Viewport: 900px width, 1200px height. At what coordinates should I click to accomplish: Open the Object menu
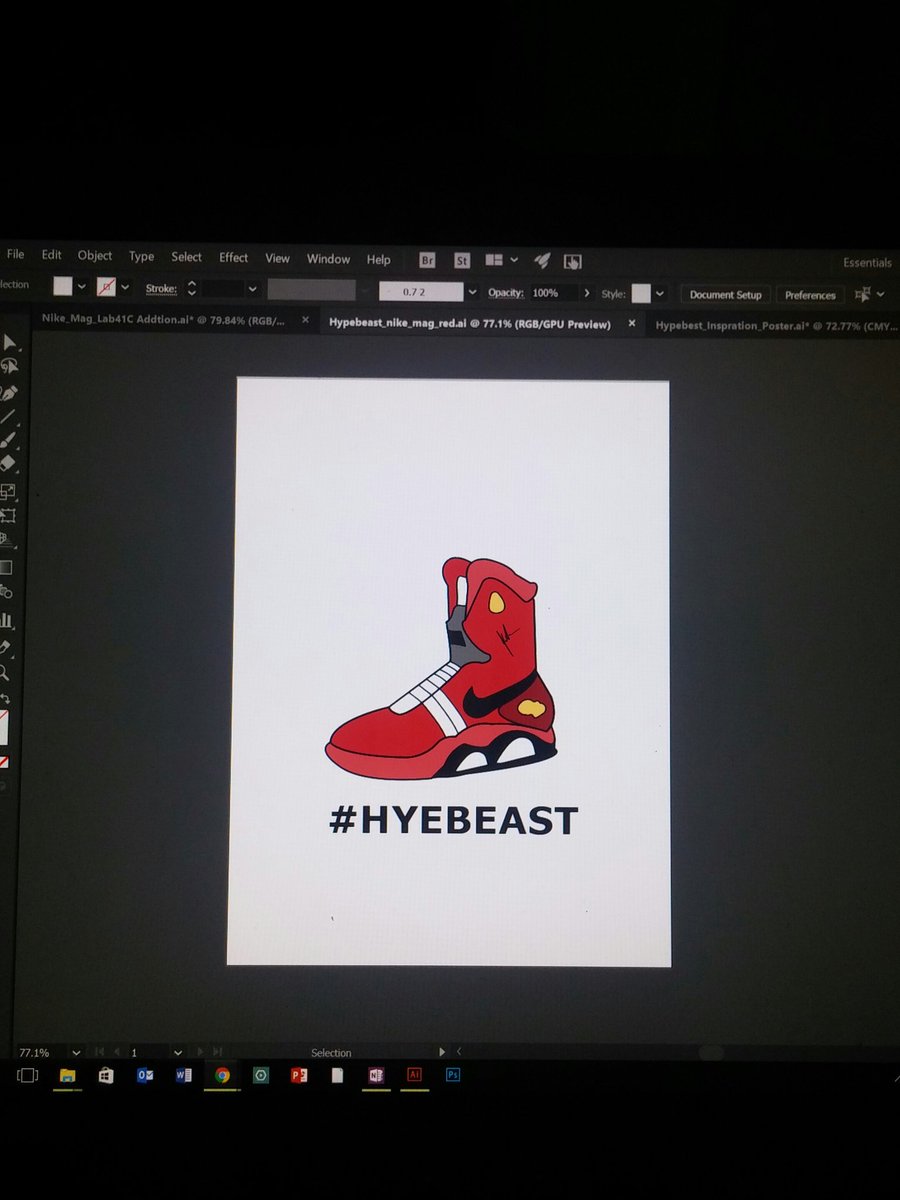pos(95,256)
